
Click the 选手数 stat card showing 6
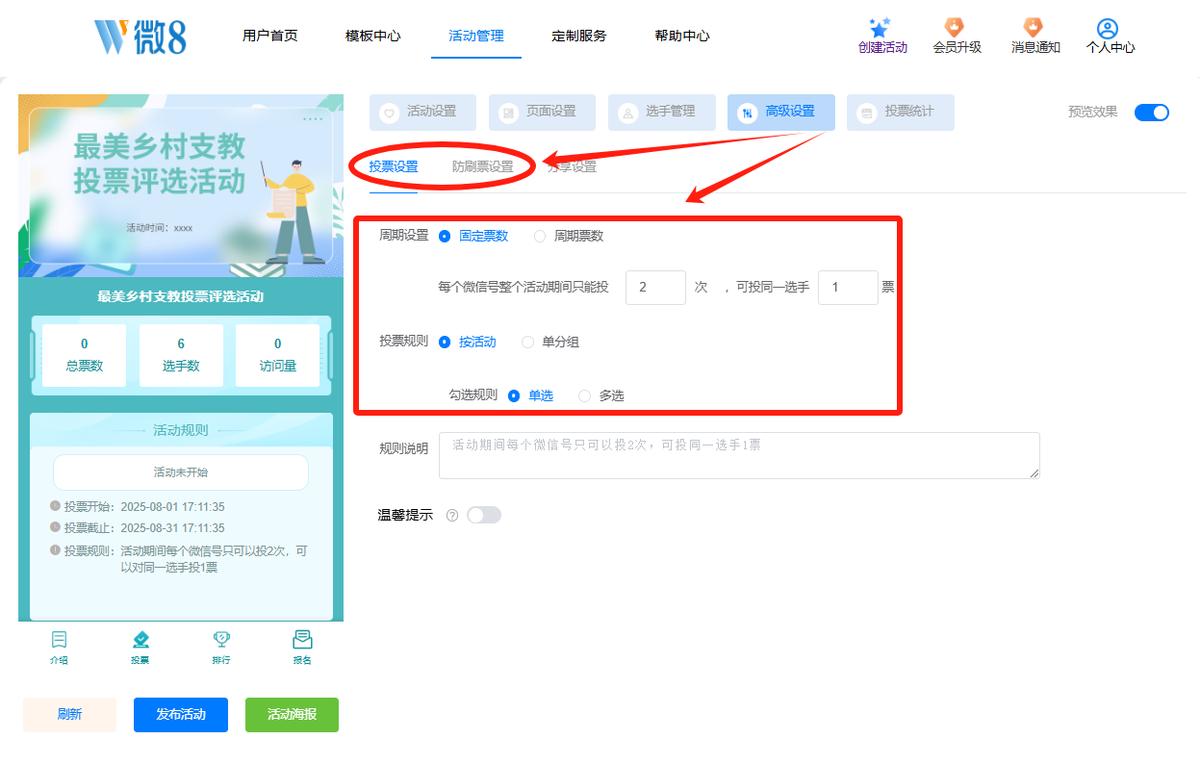tap(181, 355)
